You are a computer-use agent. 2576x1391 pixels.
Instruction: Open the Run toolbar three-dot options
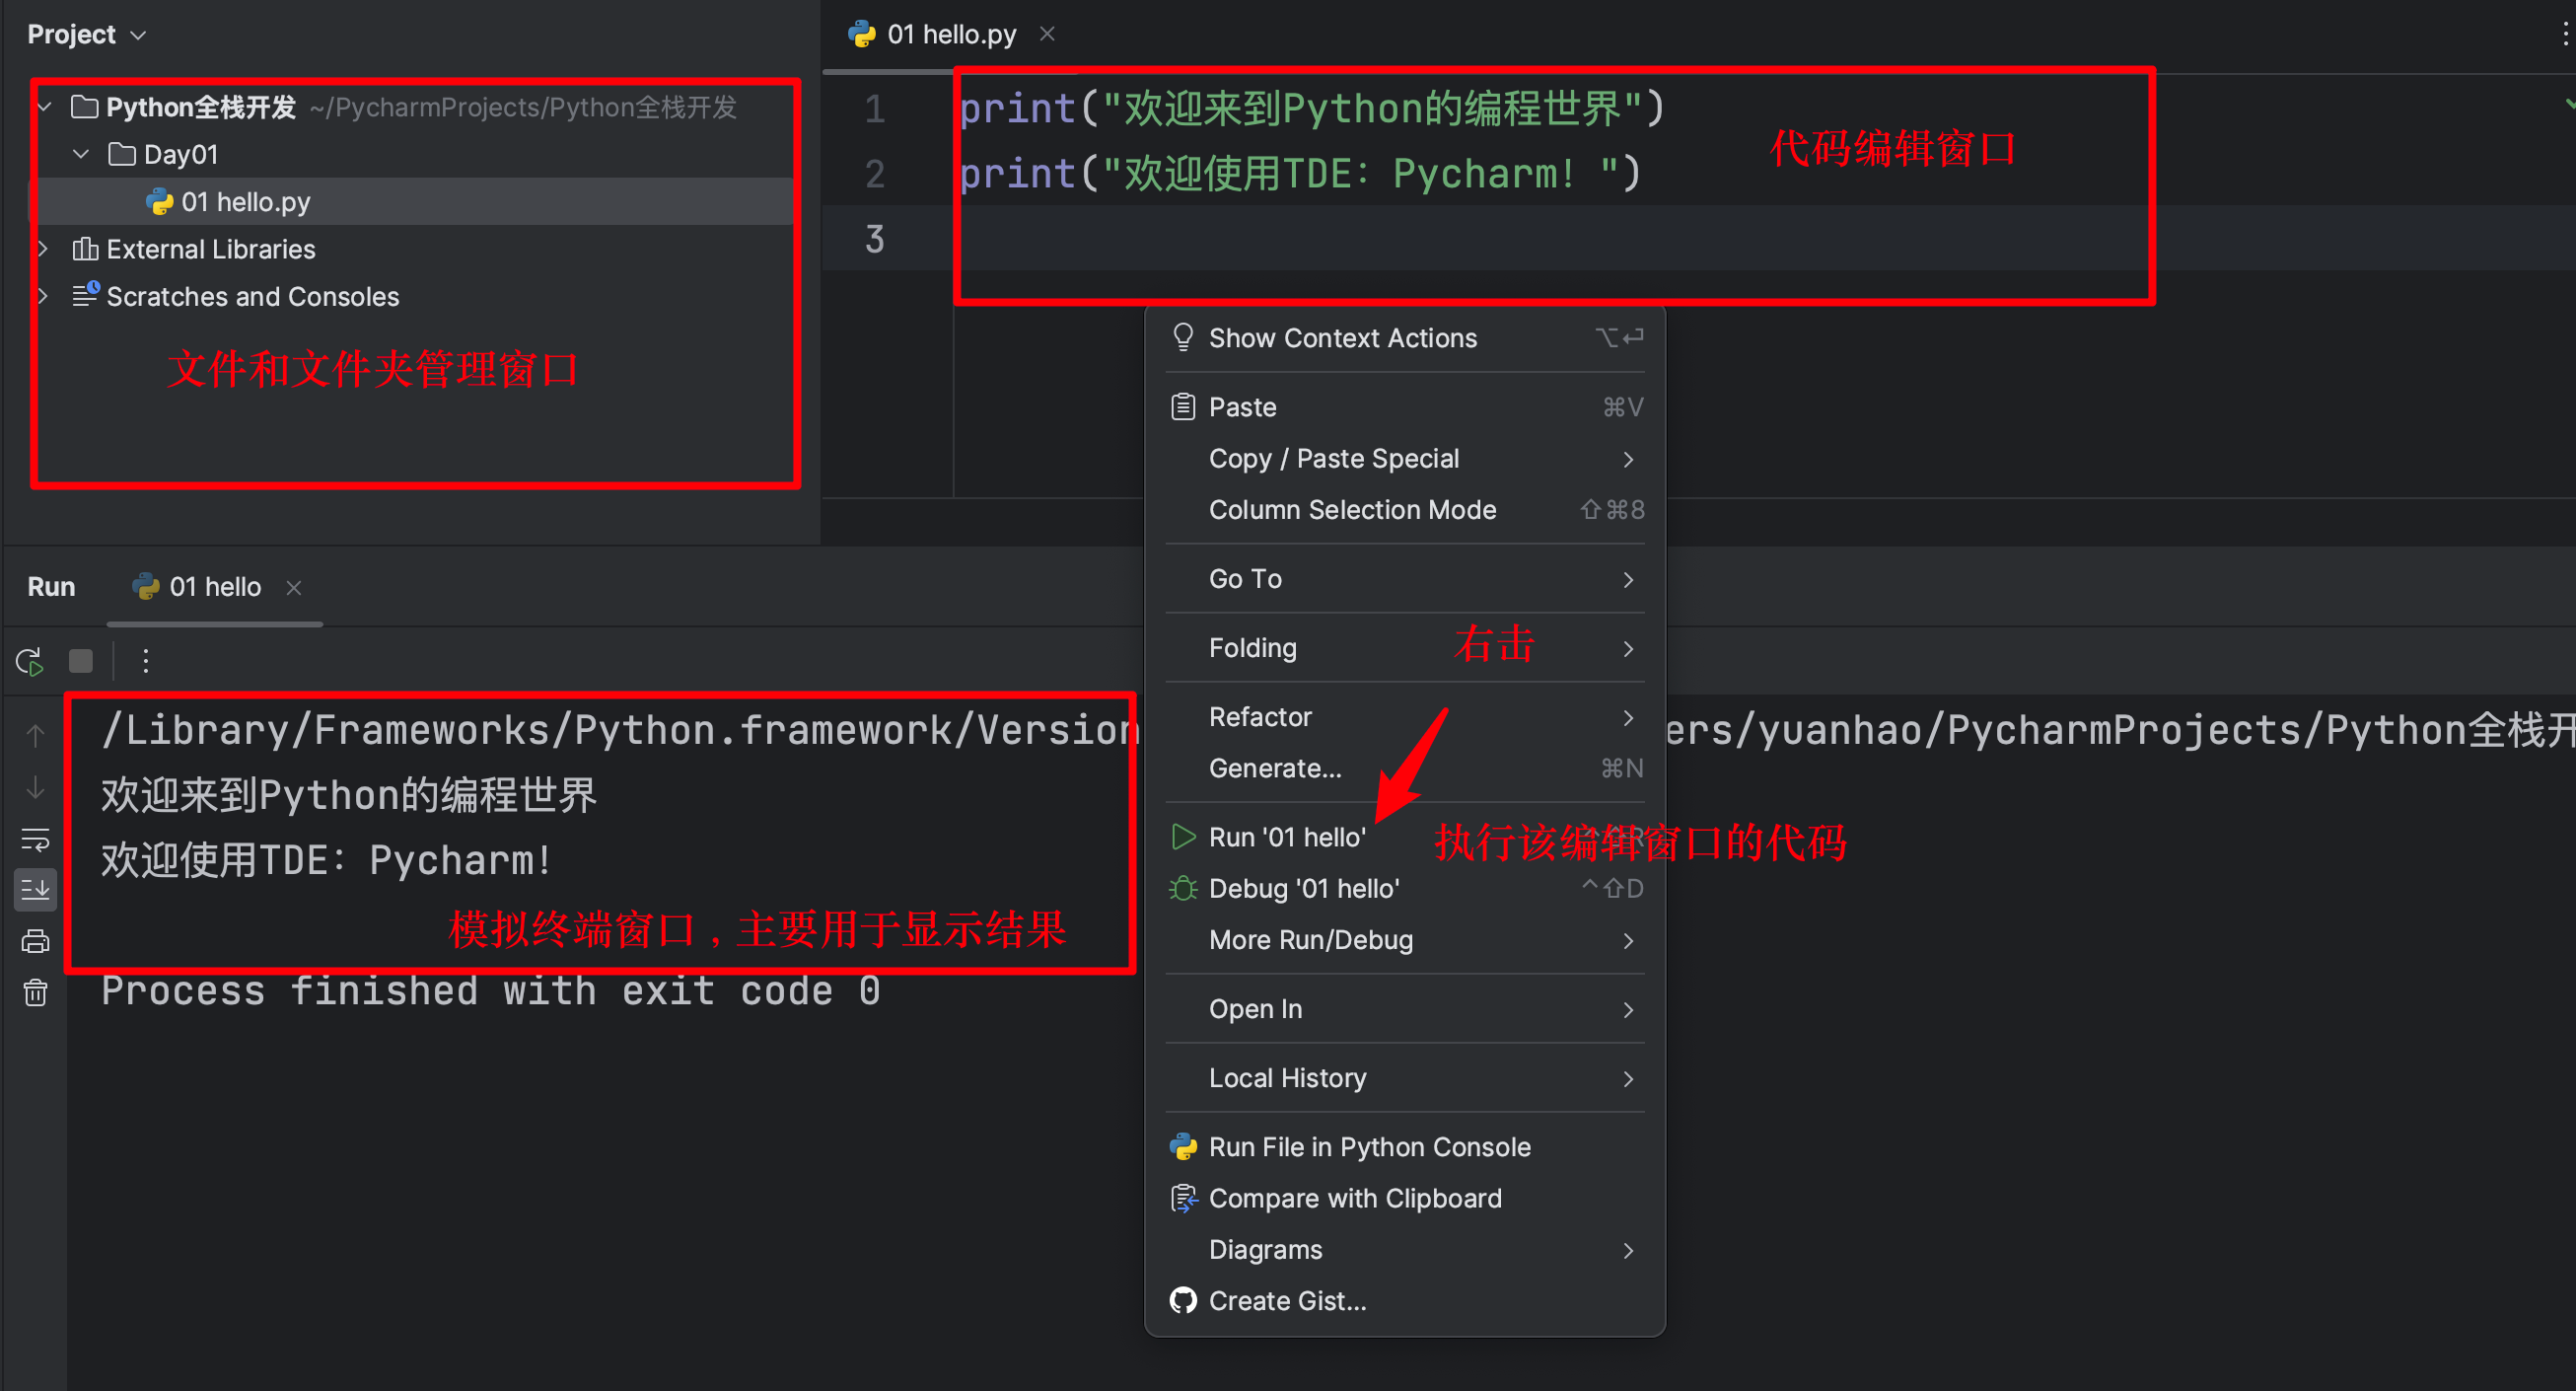pos(146,661)
